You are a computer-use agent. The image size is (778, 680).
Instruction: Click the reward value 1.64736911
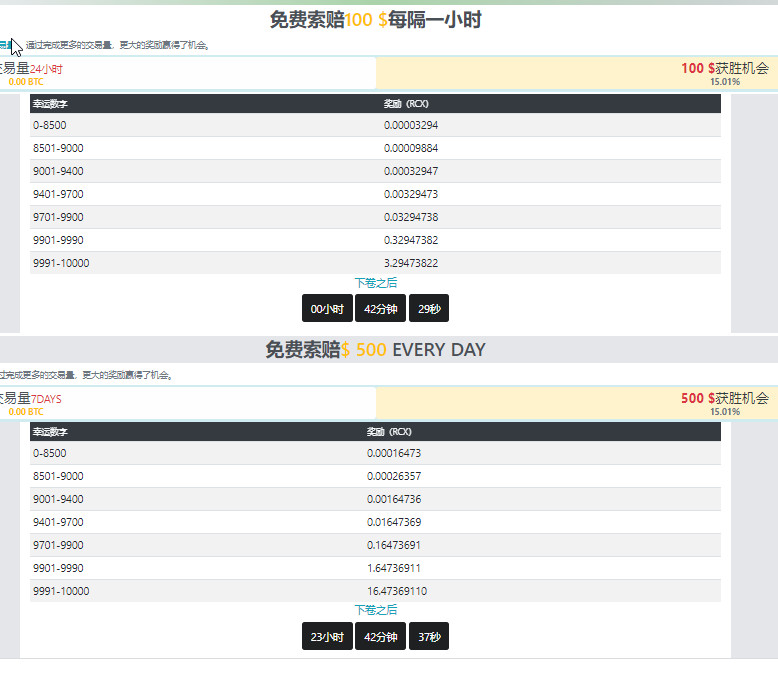coord(394,569)
